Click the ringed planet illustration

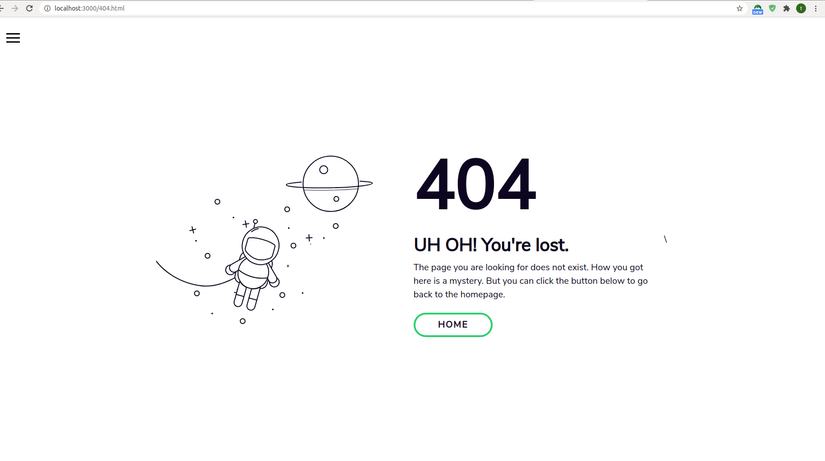point(329,184)
